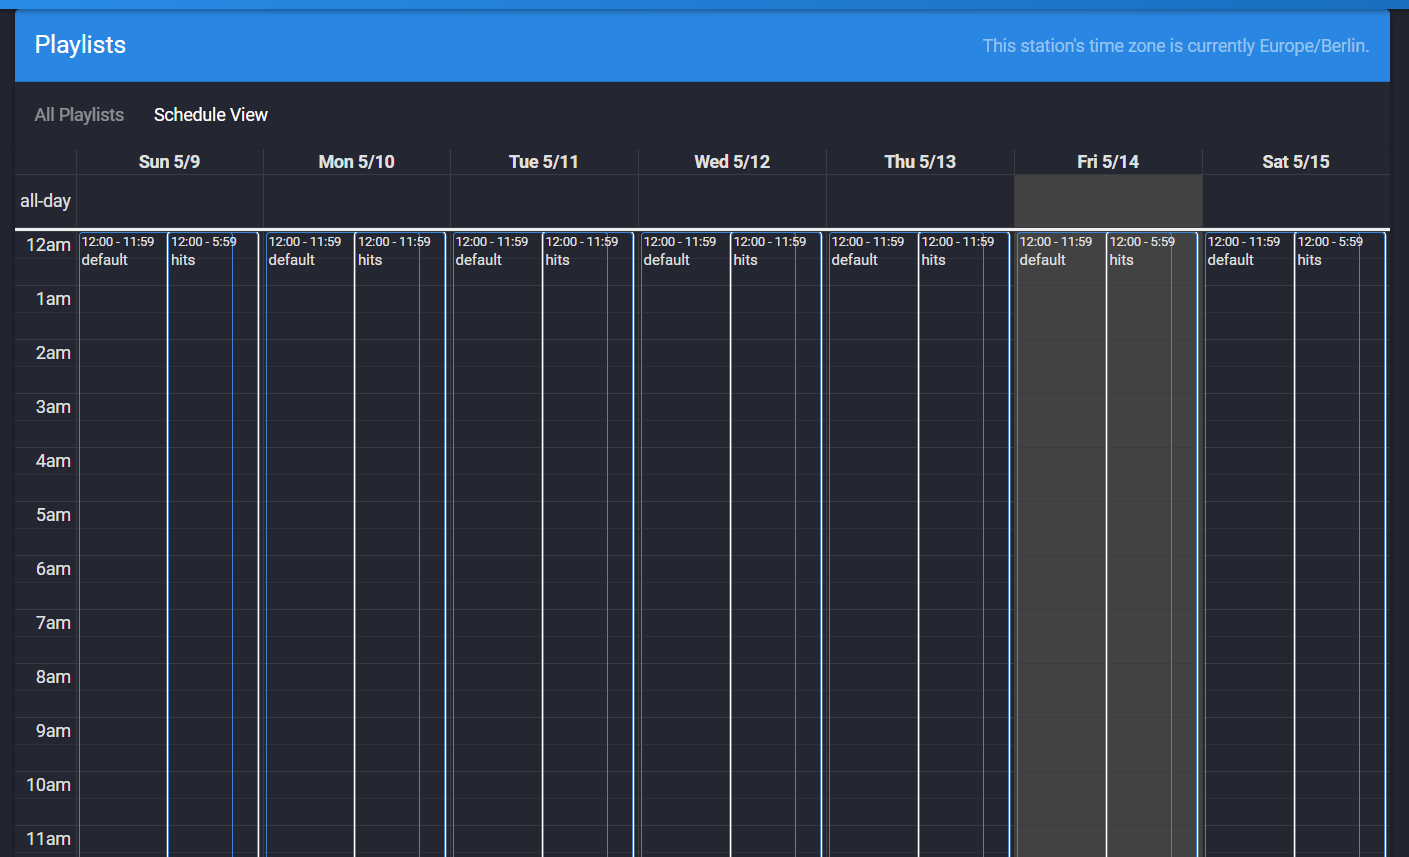1409x857 pixels.
Task: Select the hits playlist event on Sat 5/15
Action: (x=1325, y=260)
